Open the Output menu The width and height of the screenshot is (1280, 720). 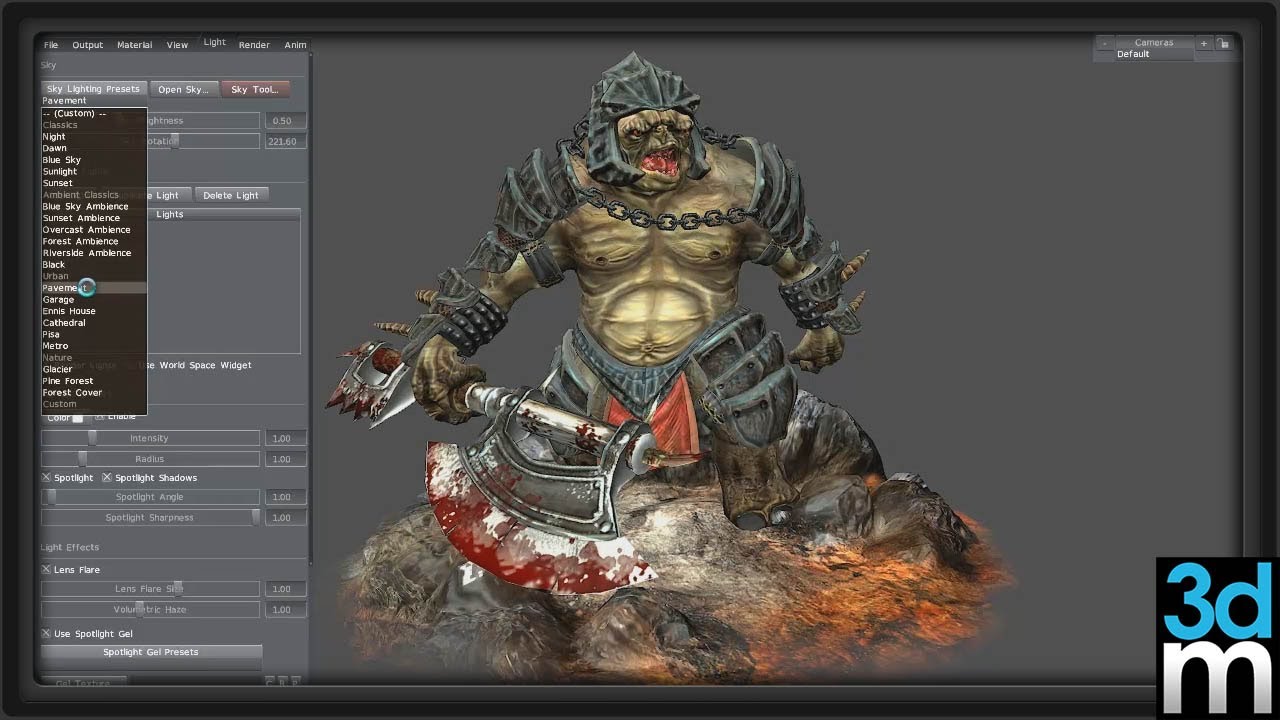[x=87, y=45]
